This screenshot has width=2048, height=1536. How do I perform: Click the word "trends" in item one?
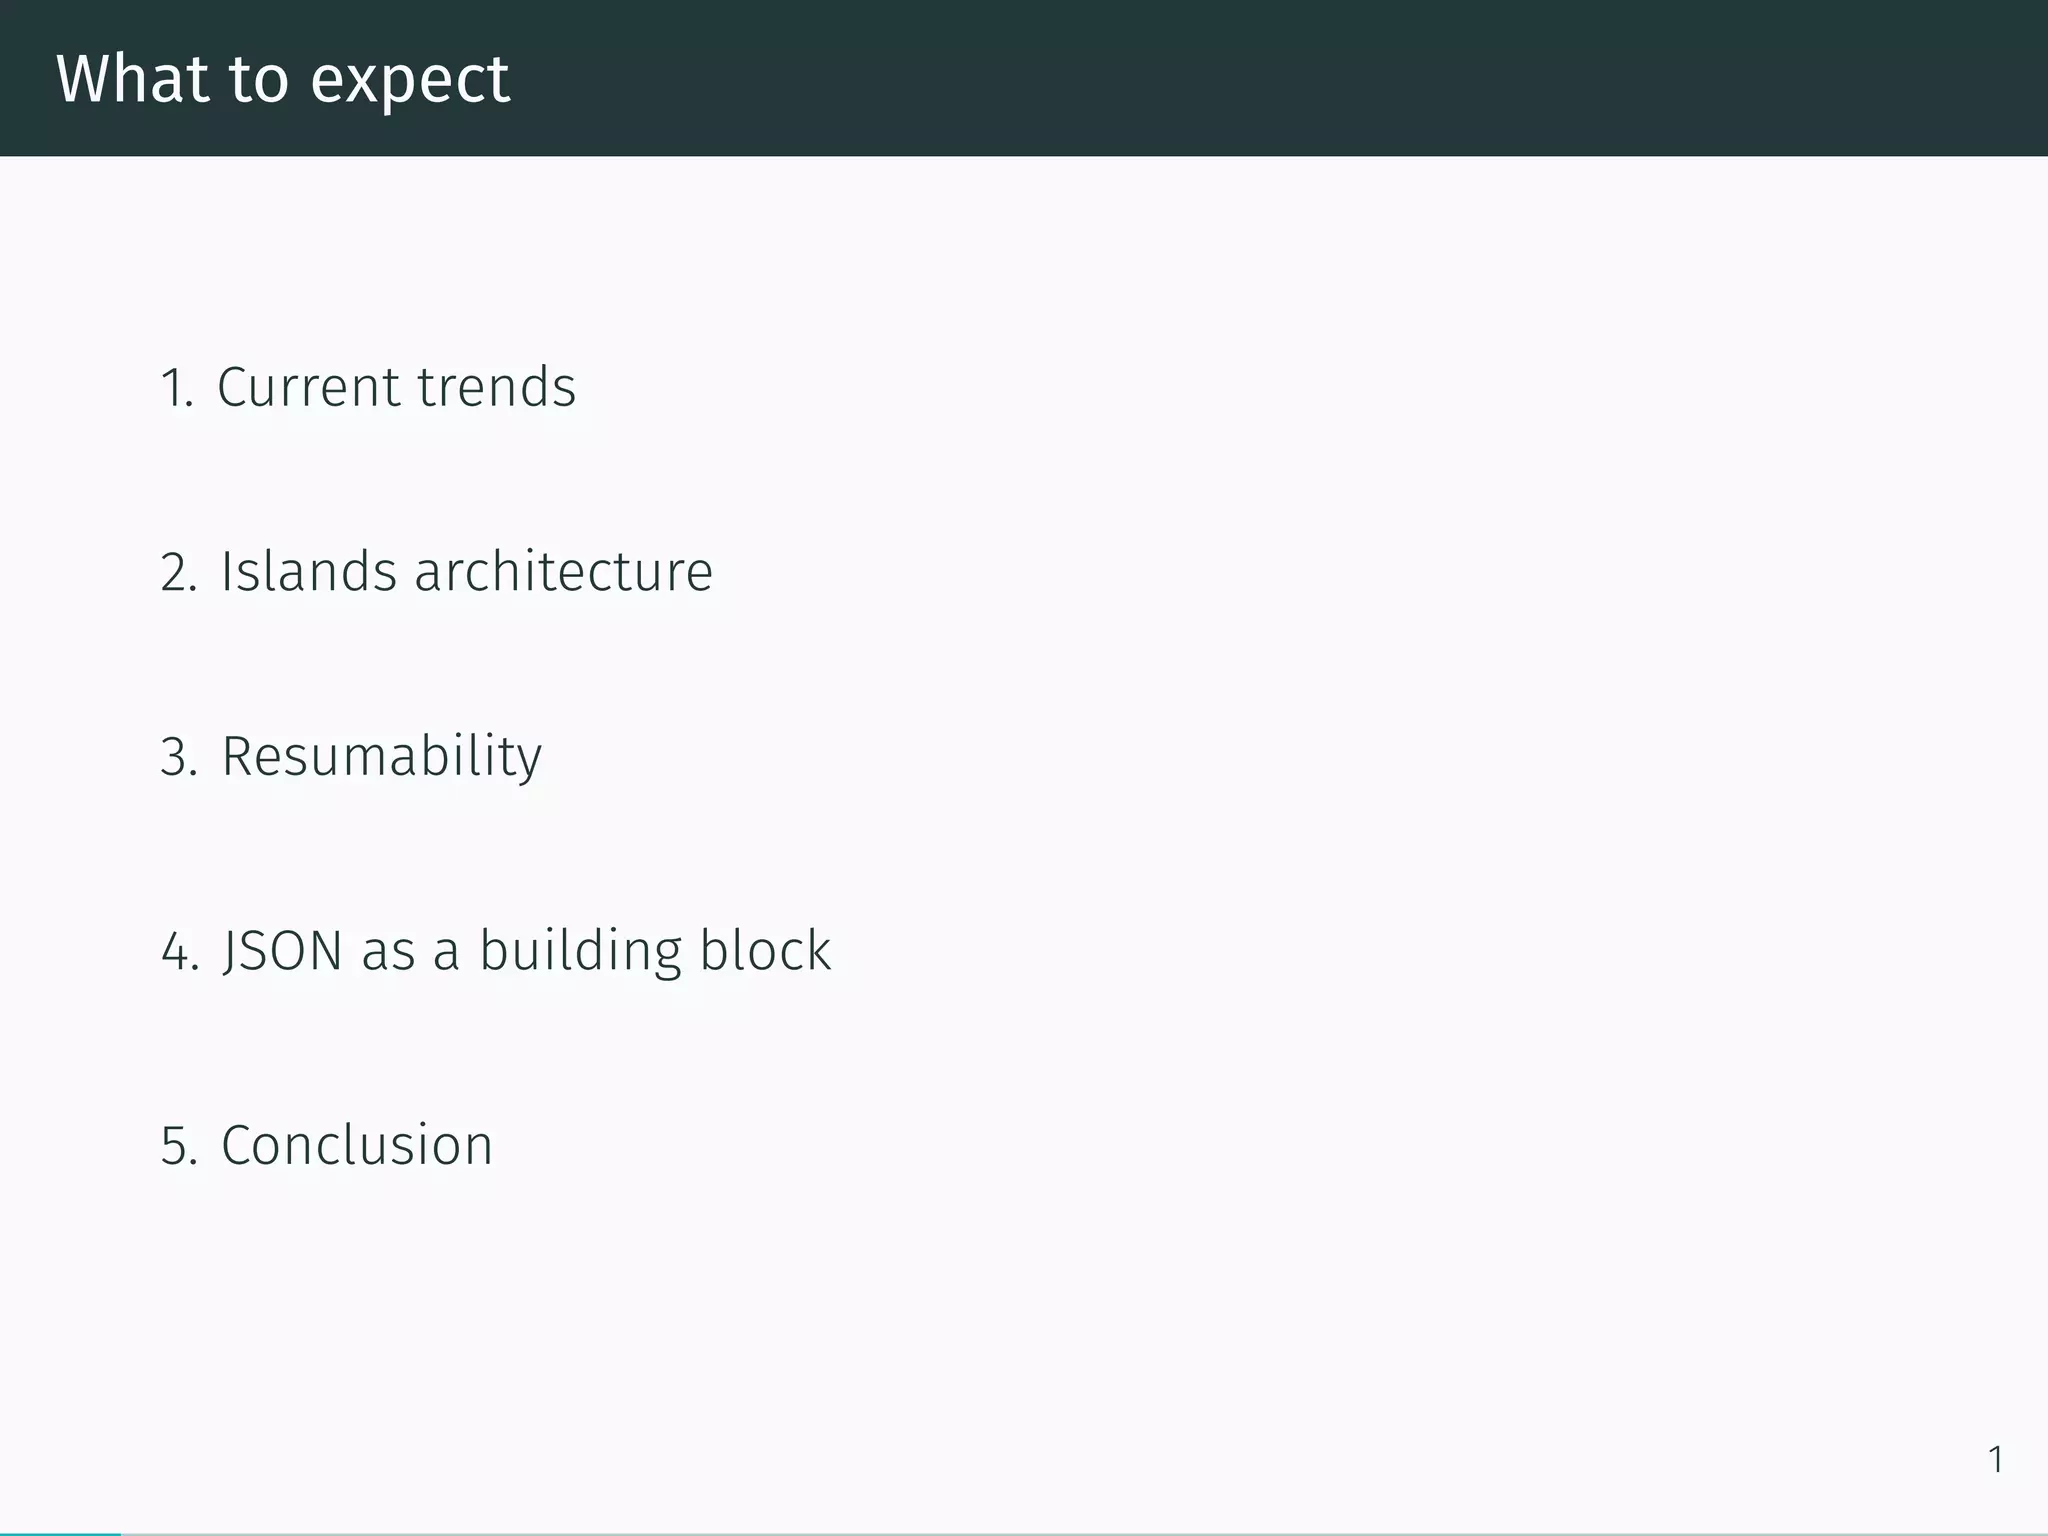pyautogui.click(x=497, y=387)
